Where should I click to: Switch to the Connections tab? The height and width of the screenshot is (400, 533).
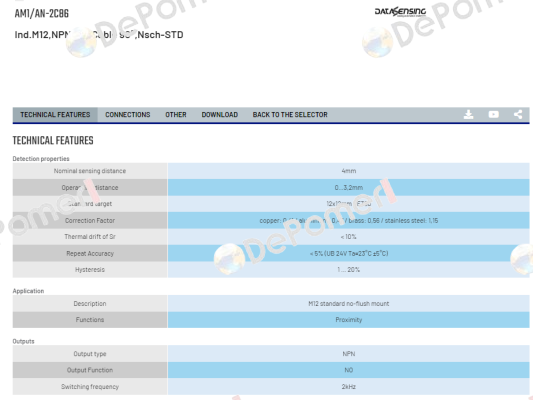click(128, 115)
